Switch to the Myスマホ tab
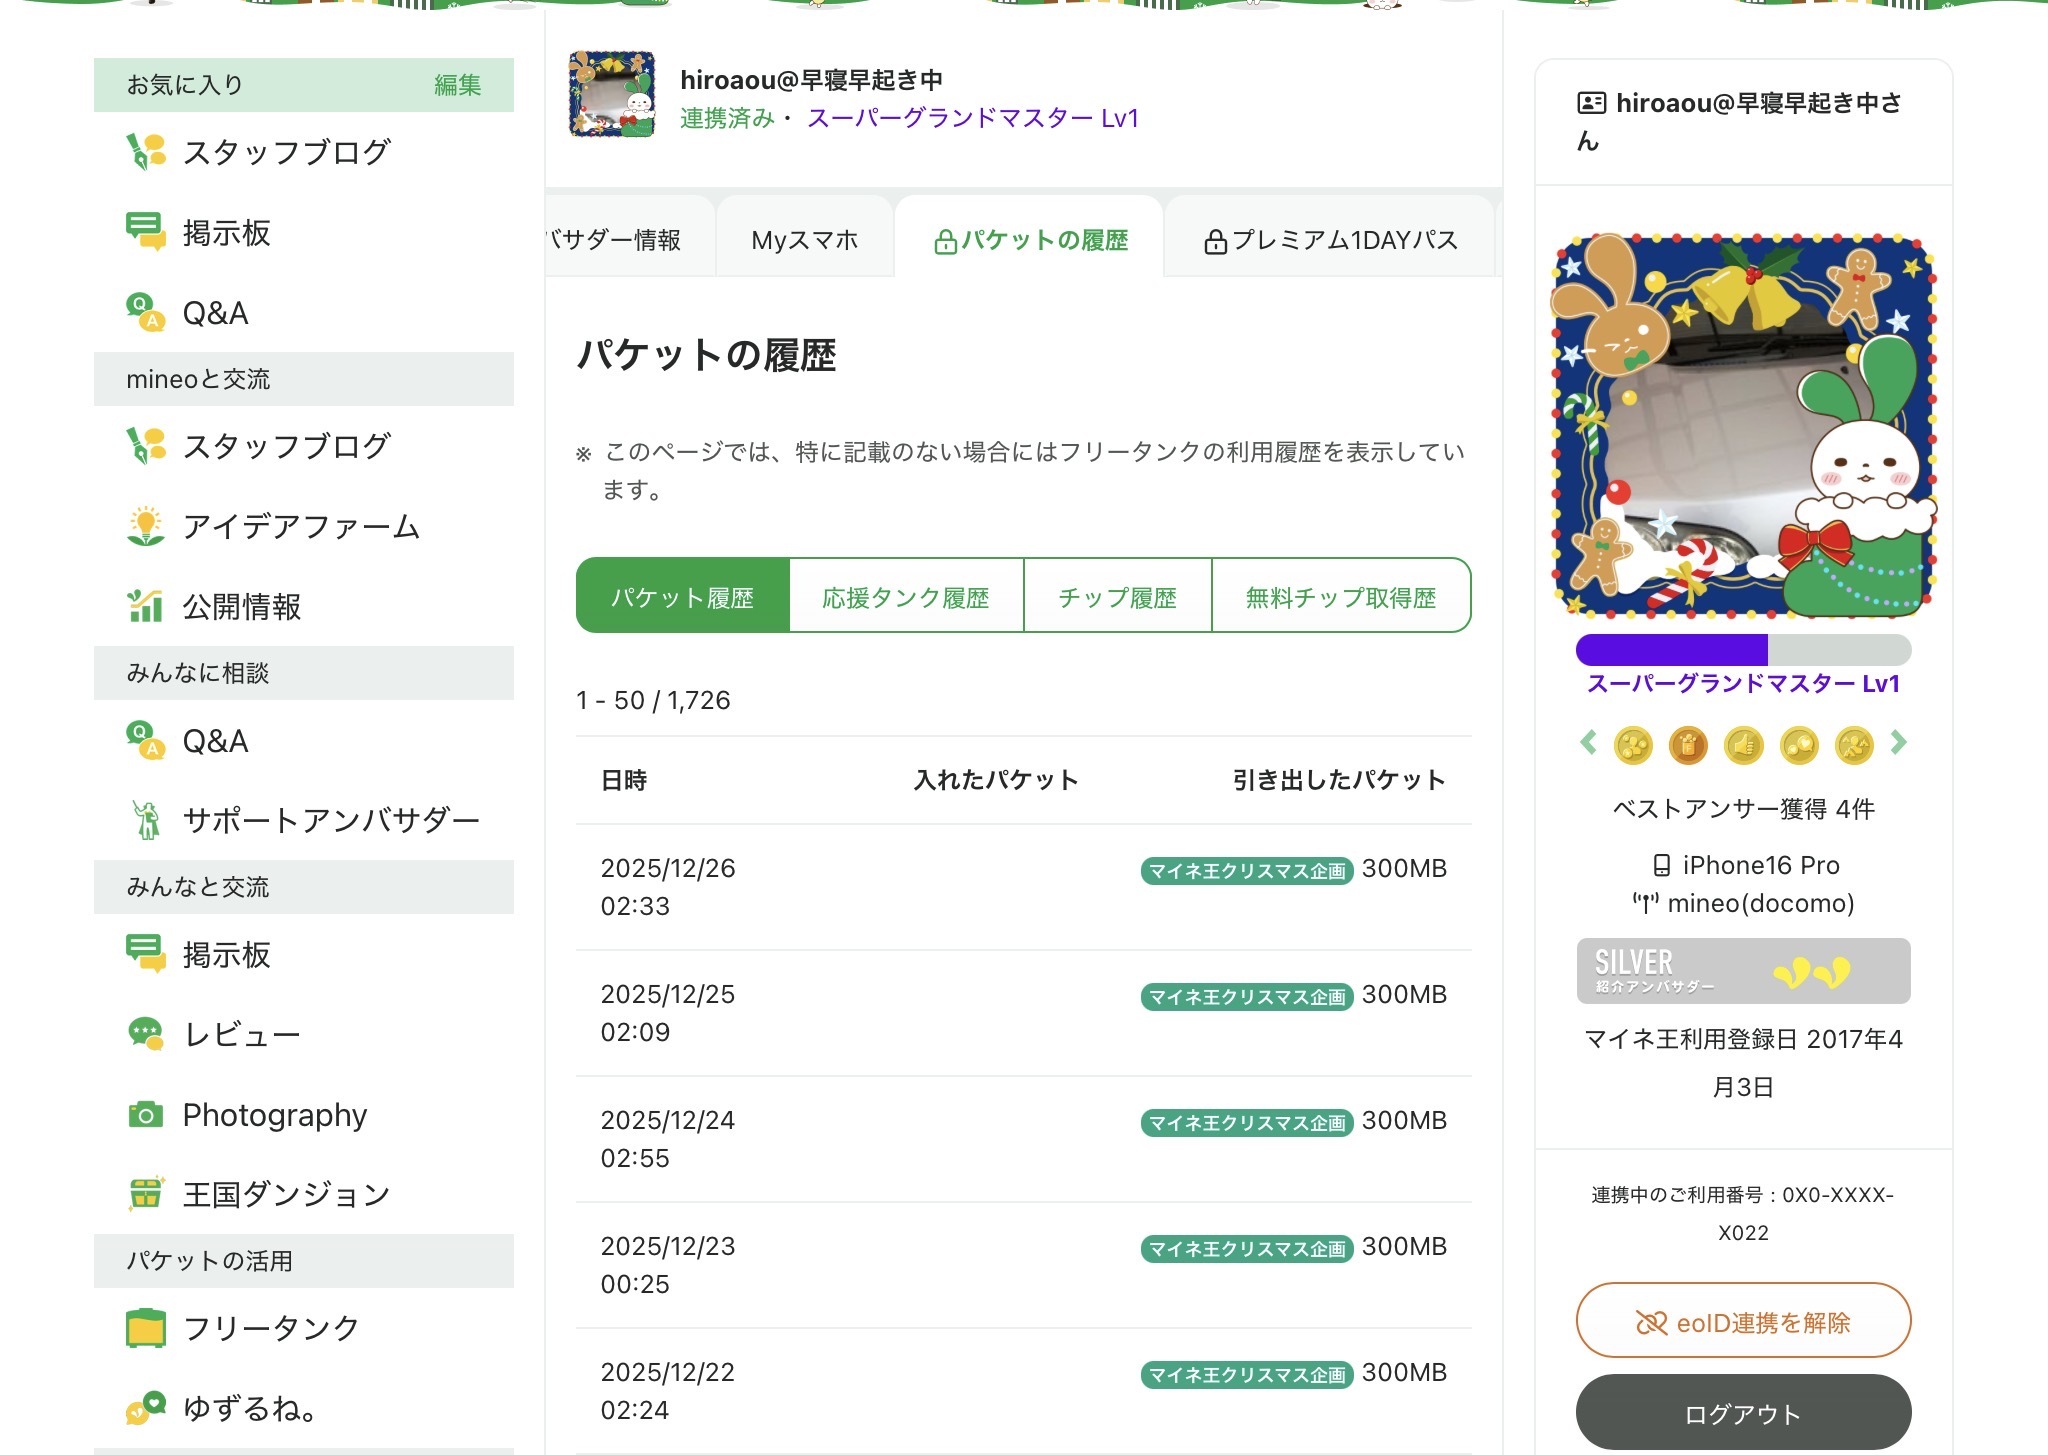The height and width of the screenshot is (1455, 2048). point(804,240)
